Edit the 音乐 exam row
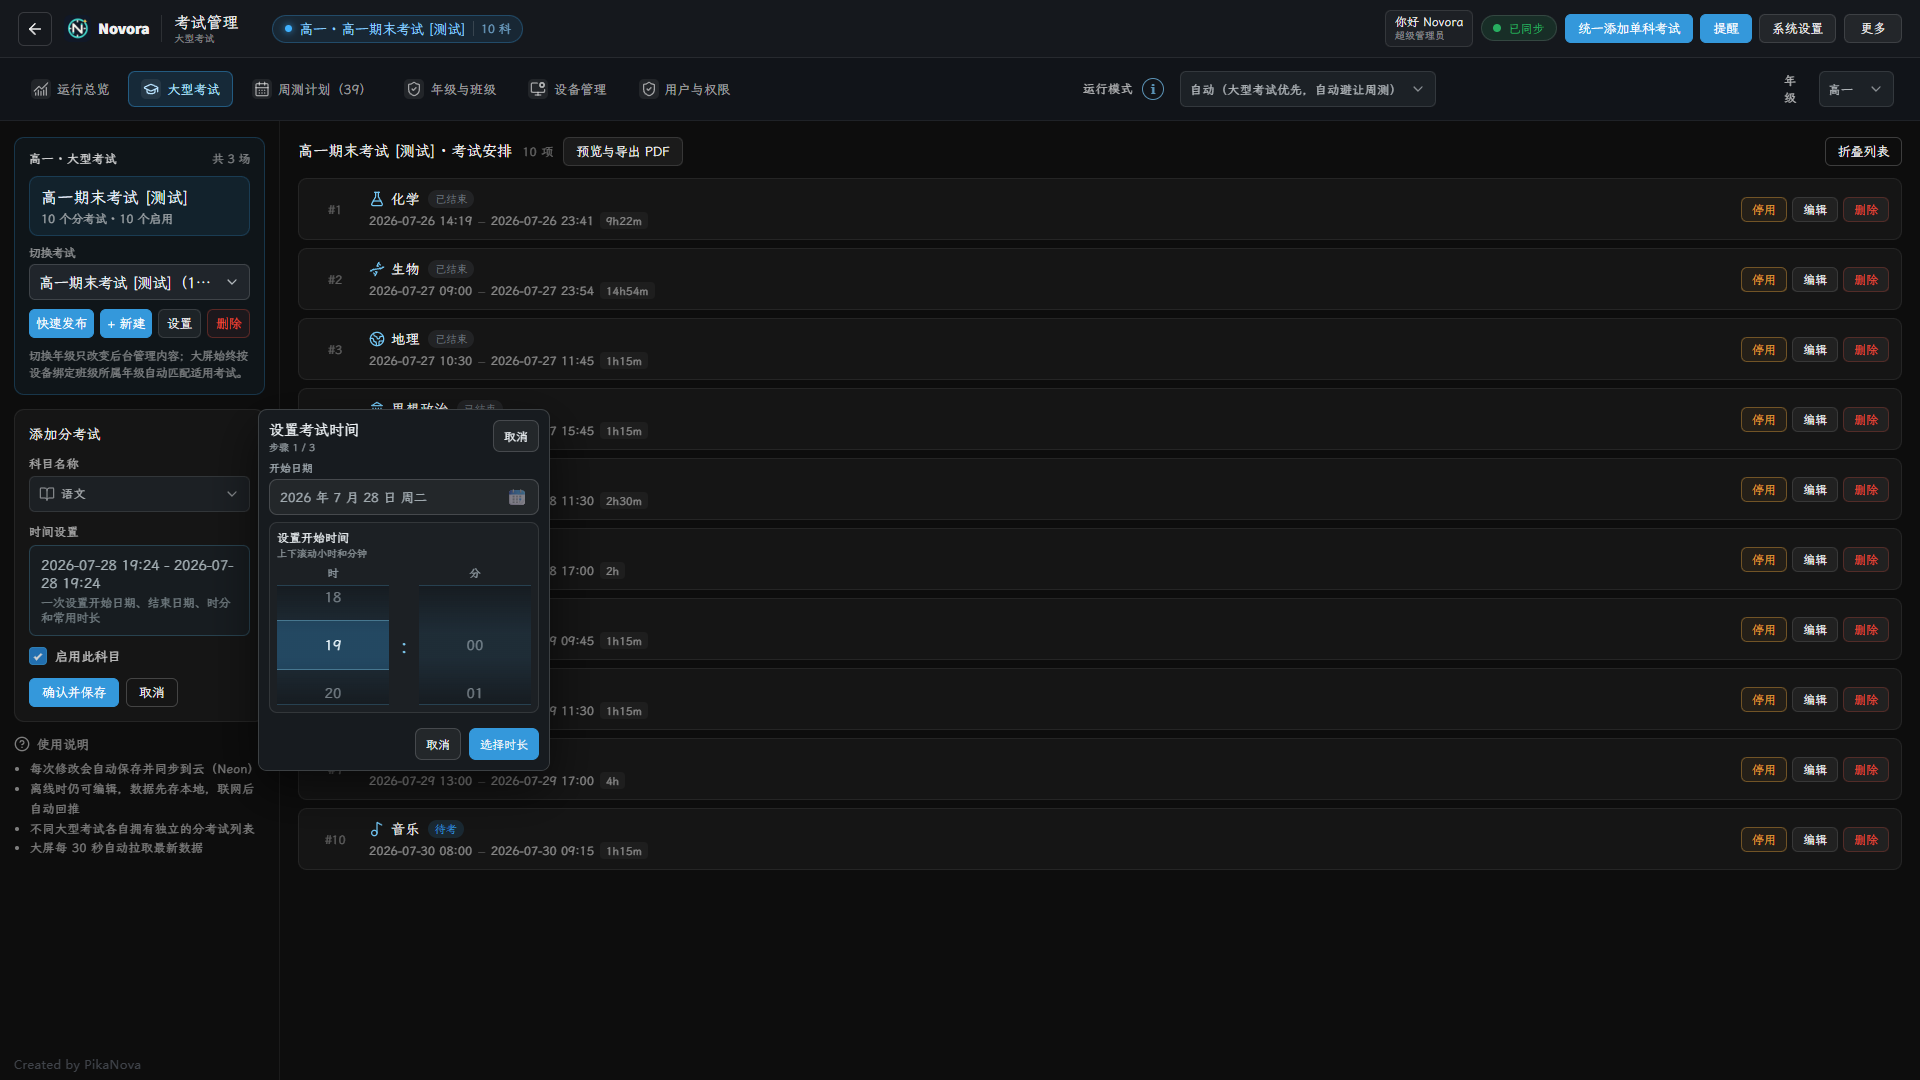The image size is (1920, 1080). tap(1815, 839)
